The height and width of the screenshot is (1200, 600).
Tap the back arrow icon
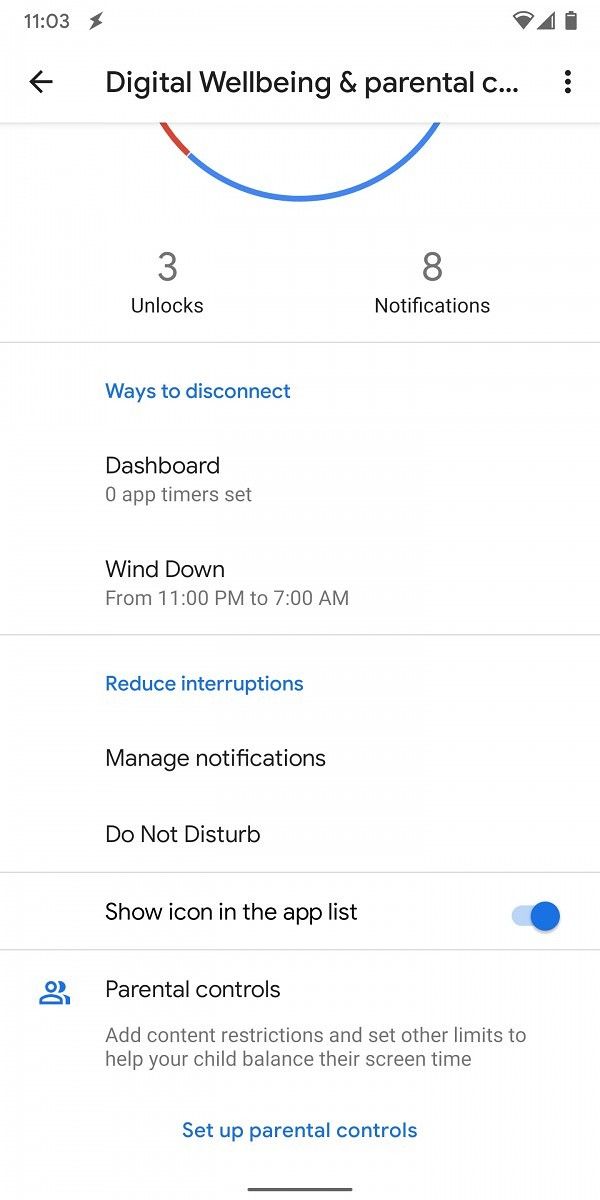[x=41, y=82]
